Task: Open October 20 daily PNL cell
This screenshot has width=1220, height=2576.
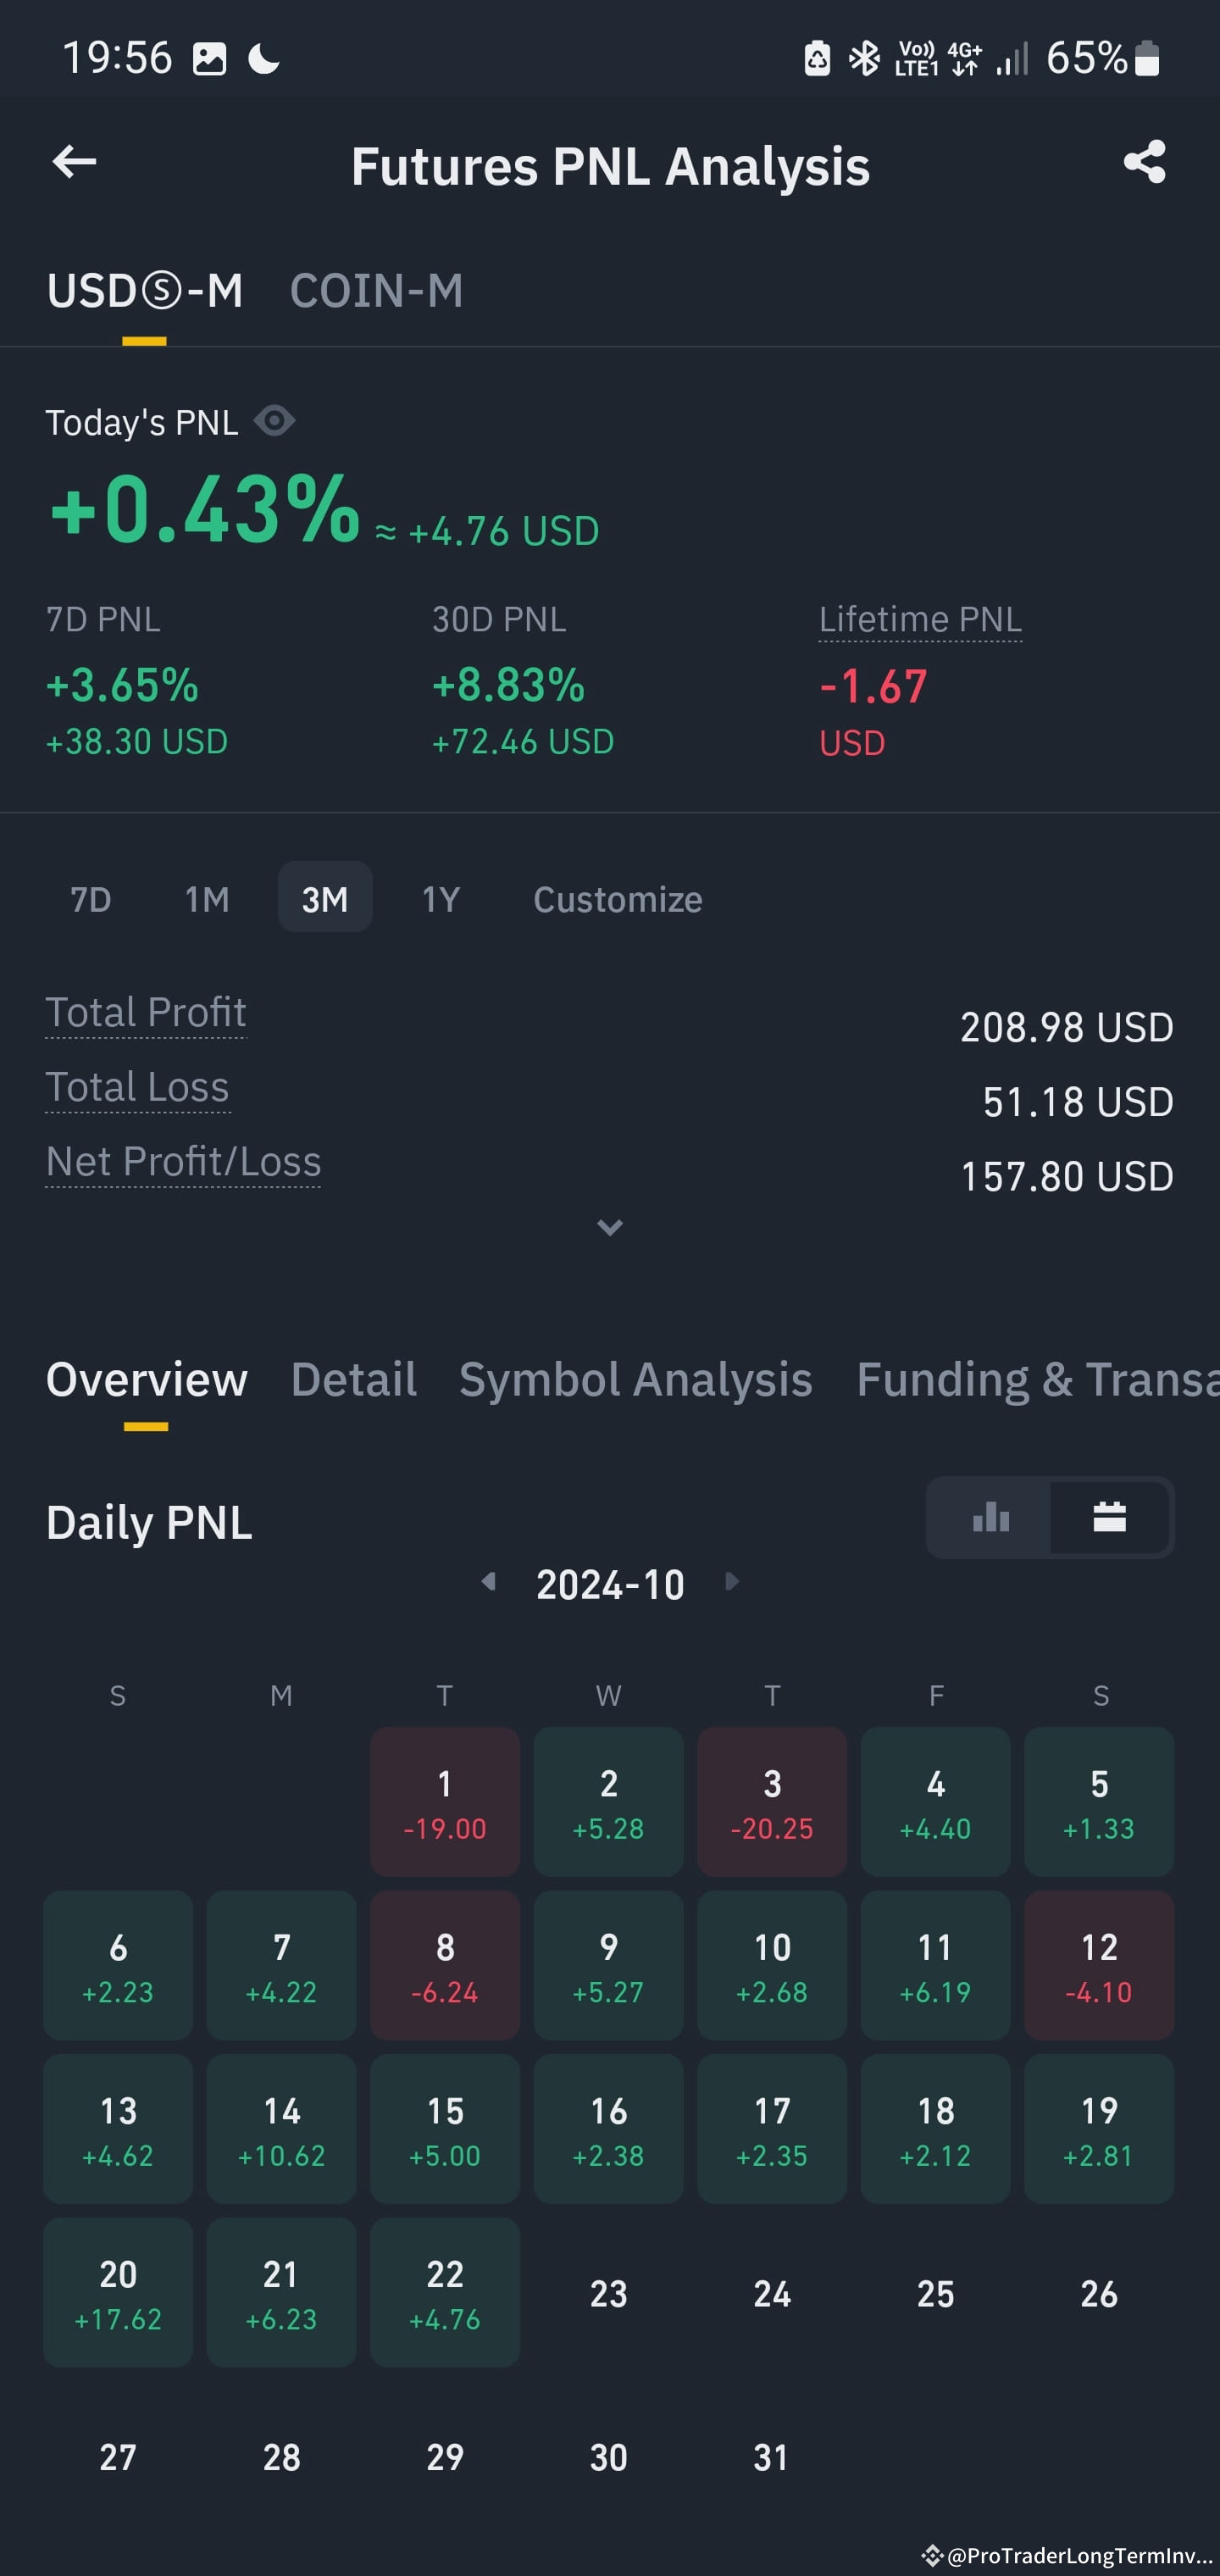Action: pos(118,2293)
